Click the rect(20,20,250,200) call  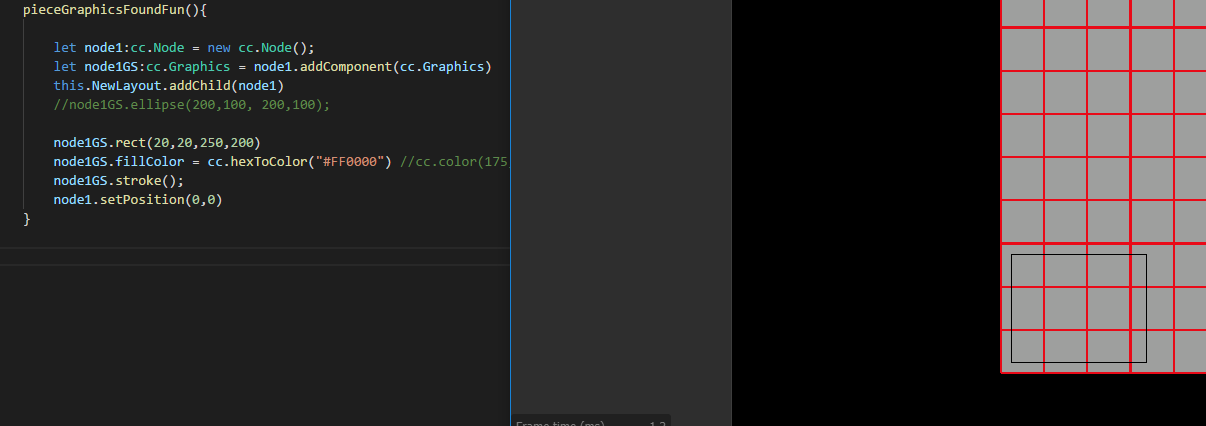(188, 143)
